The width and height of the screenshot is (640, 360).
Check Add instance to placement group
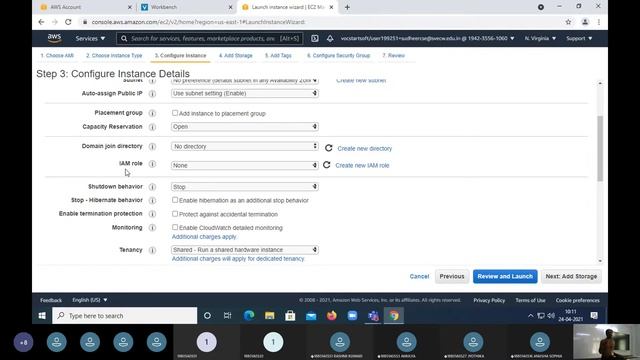pyautogui.click(x=175, y=113)
